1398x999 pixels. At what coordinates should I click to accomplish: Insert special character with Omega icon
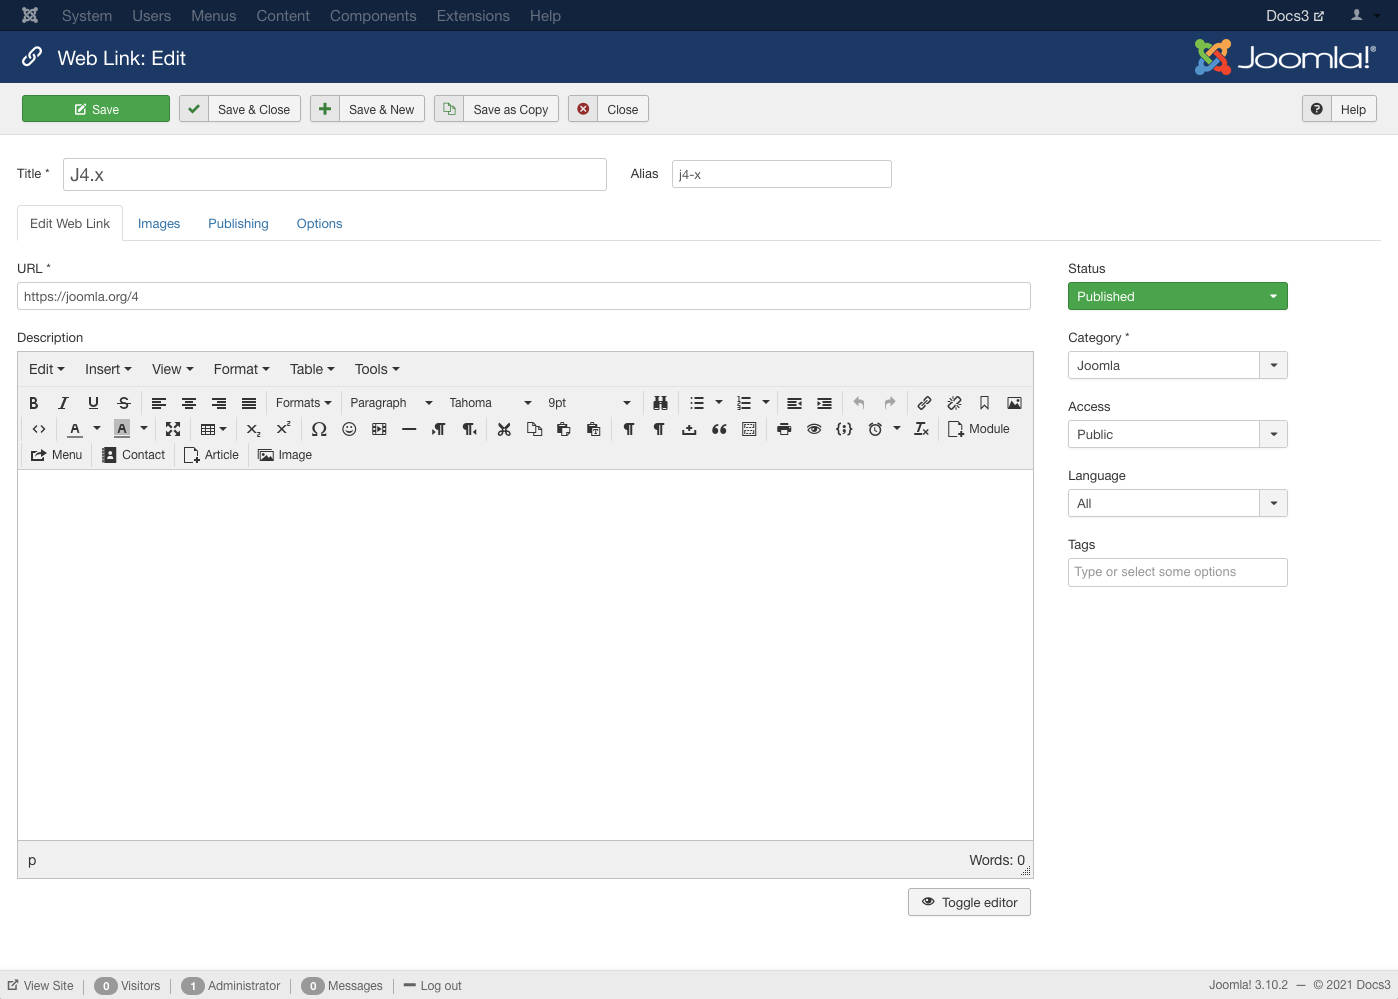(x=319, y=429)
